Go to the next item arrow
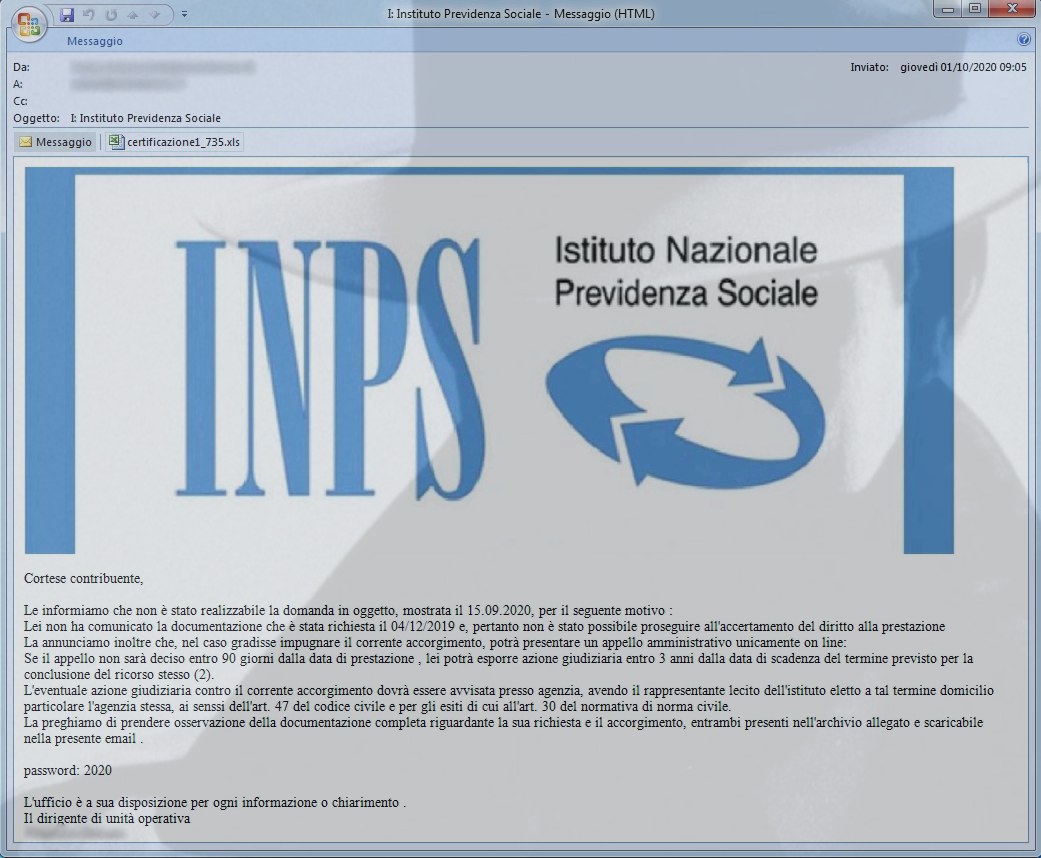Image resolution: width=1041 pixels, height=858 pixels. pyautogui.click(x=155, y=15)
